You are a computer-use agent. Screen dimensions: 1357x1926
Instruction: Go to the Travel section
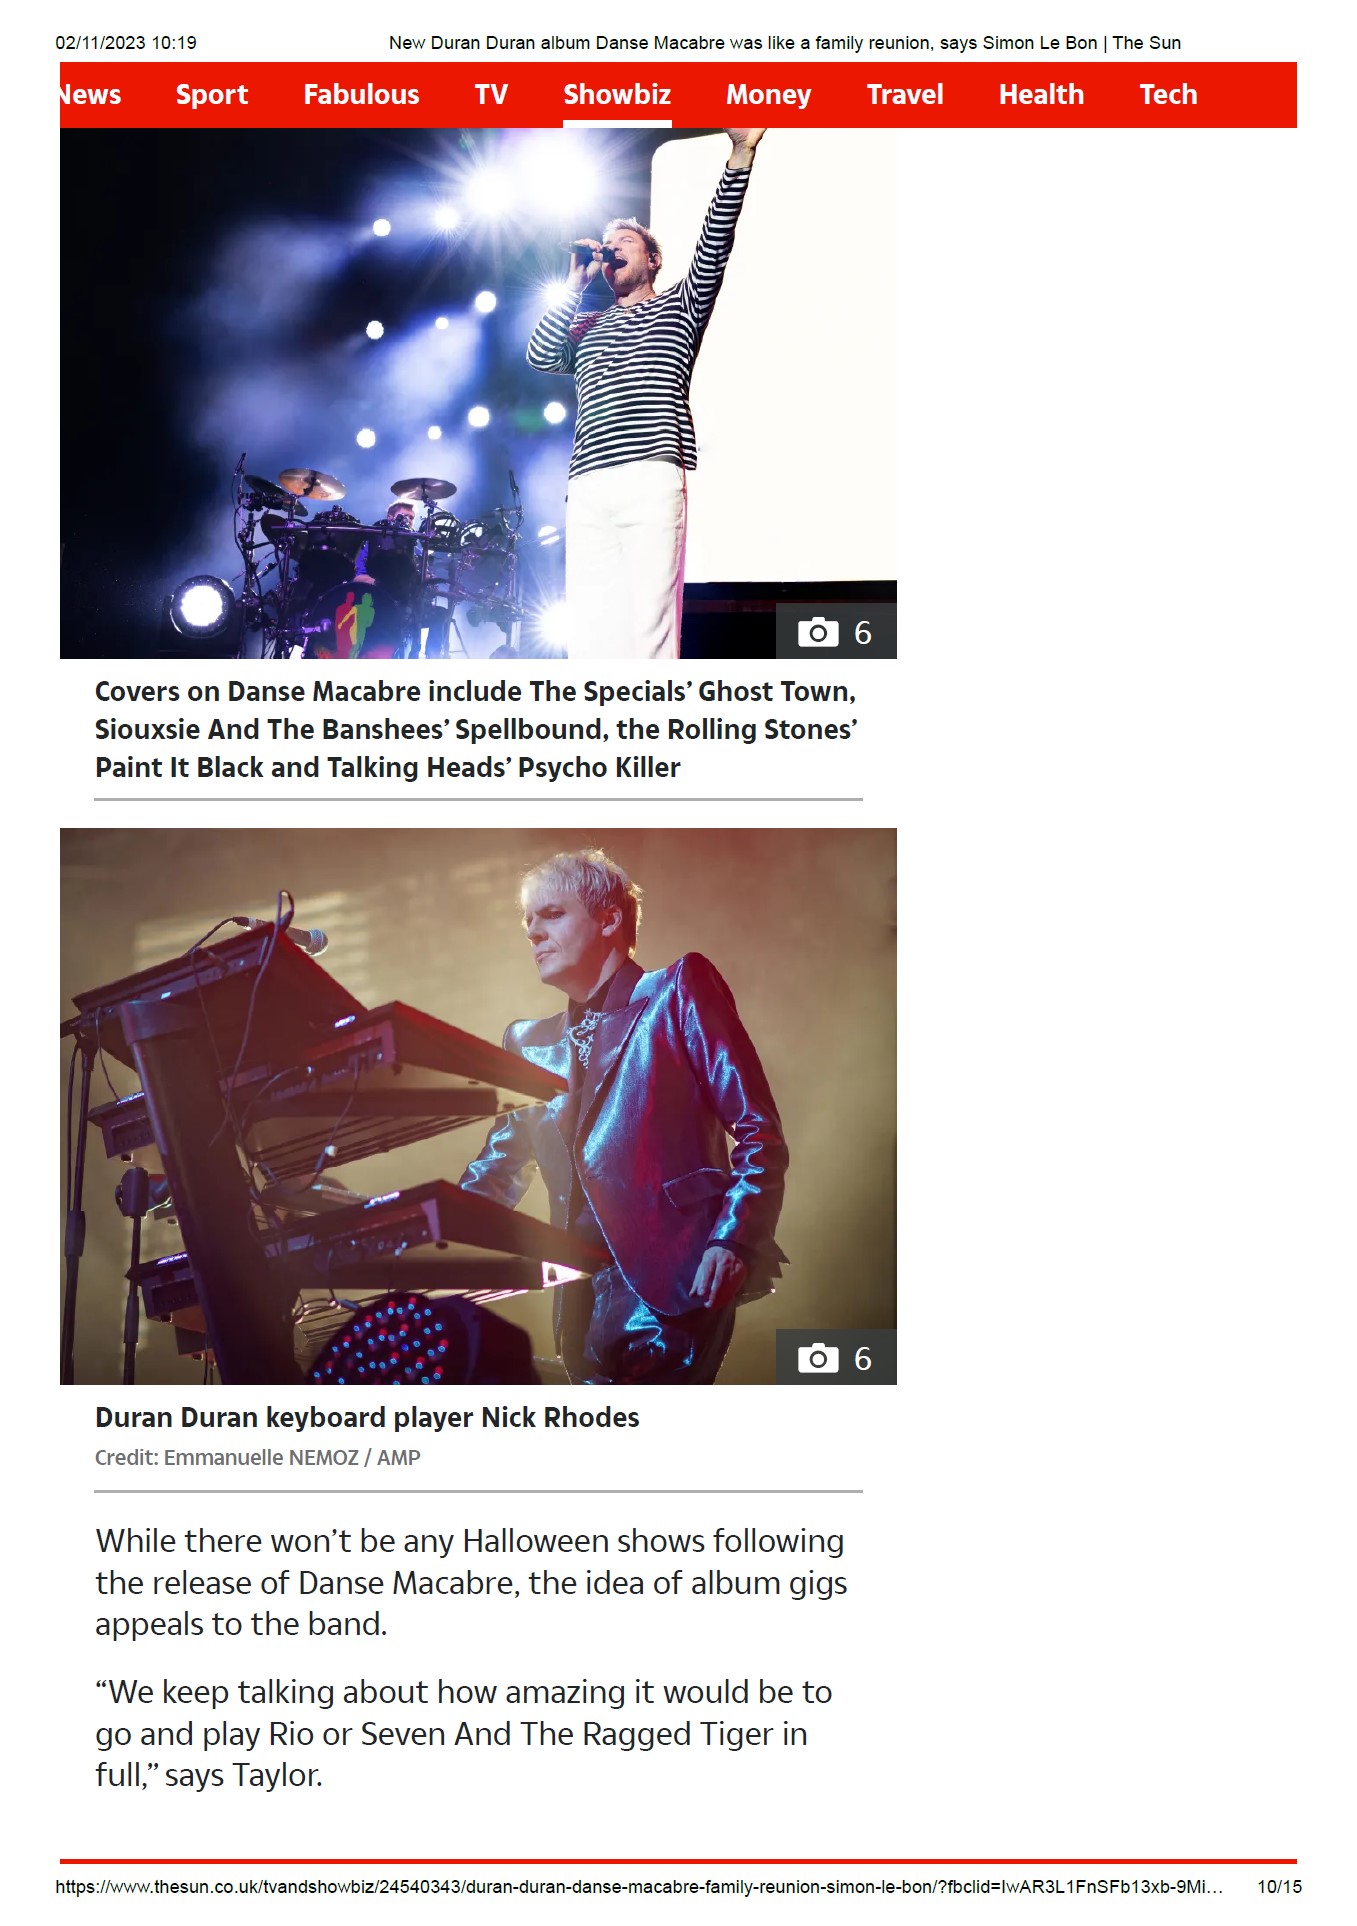tap(905, 94)
